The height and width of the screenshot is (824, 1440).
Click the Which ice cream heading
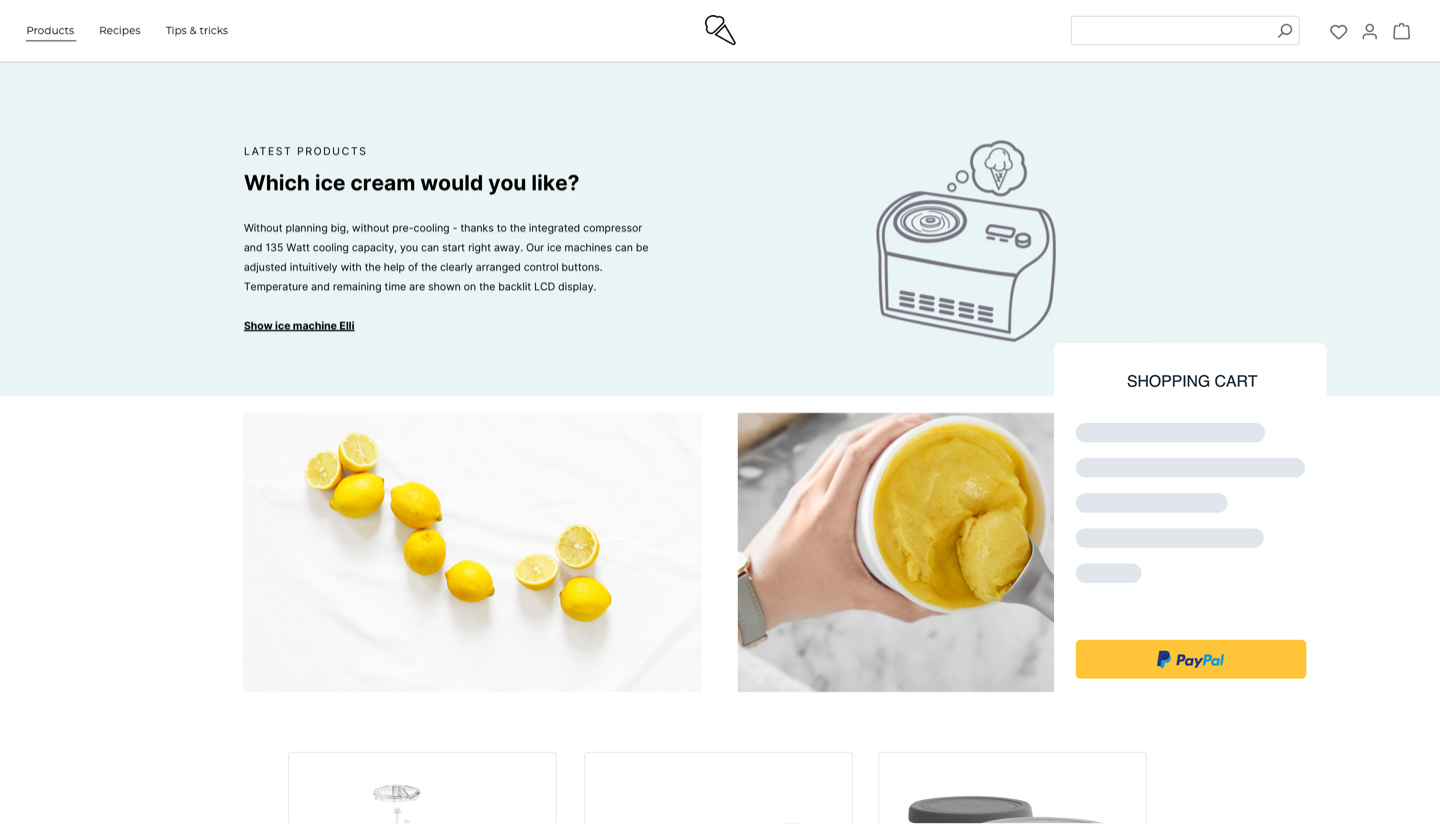point(411,183)
